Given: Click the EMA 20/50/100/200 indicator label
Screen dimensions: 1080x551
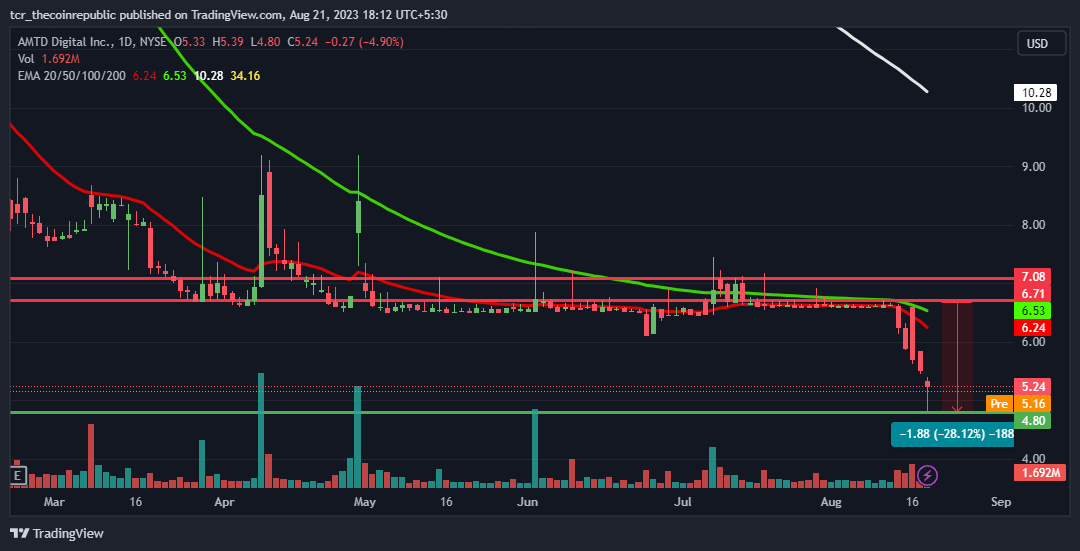Looking at the screenshot, I should (72, 76).
